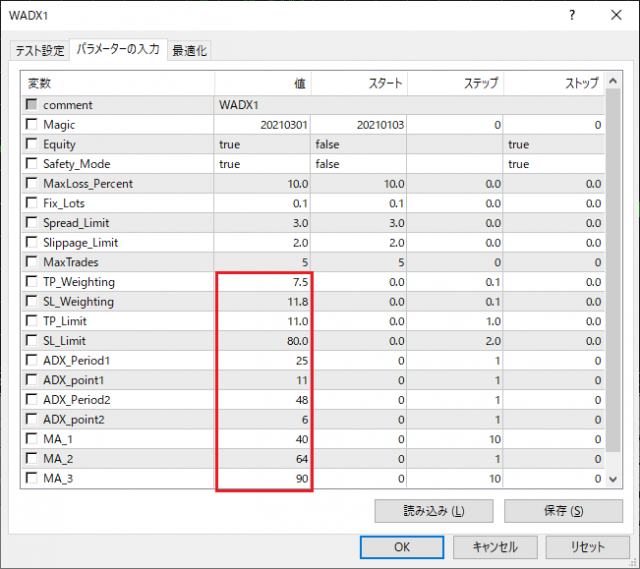This screenshot has width=640, height=569.
Task: Check the Safety_Mode checkbox
Action: click(x=31, y=163)
